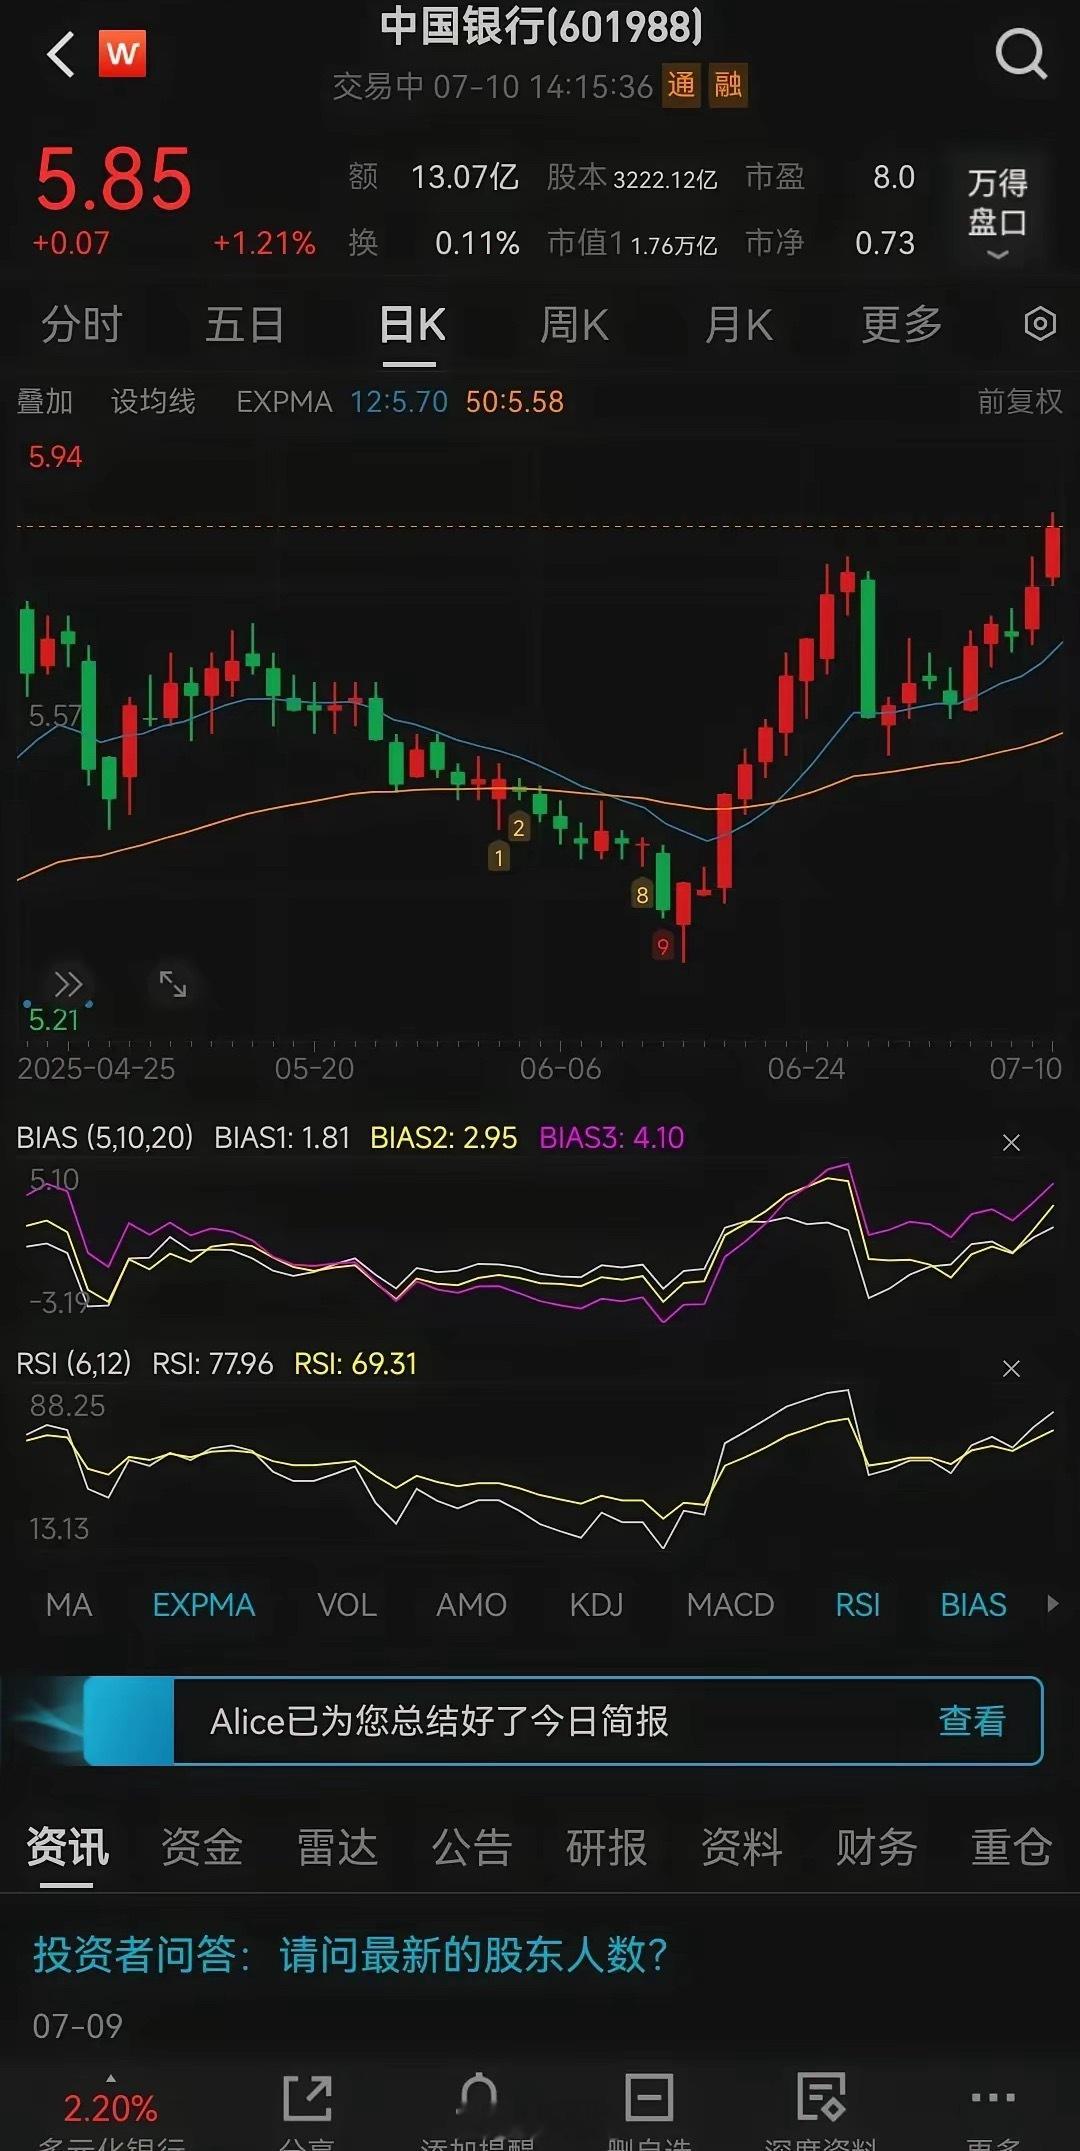
Task: Open the 重仓 holdings tab
Action: coord(1012,1847)
